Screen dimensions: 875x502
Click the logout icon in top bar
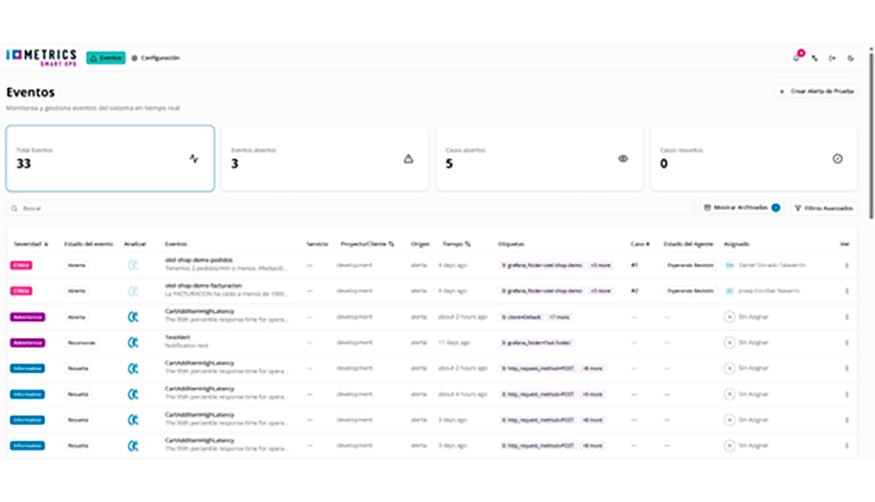pos(832,58)
